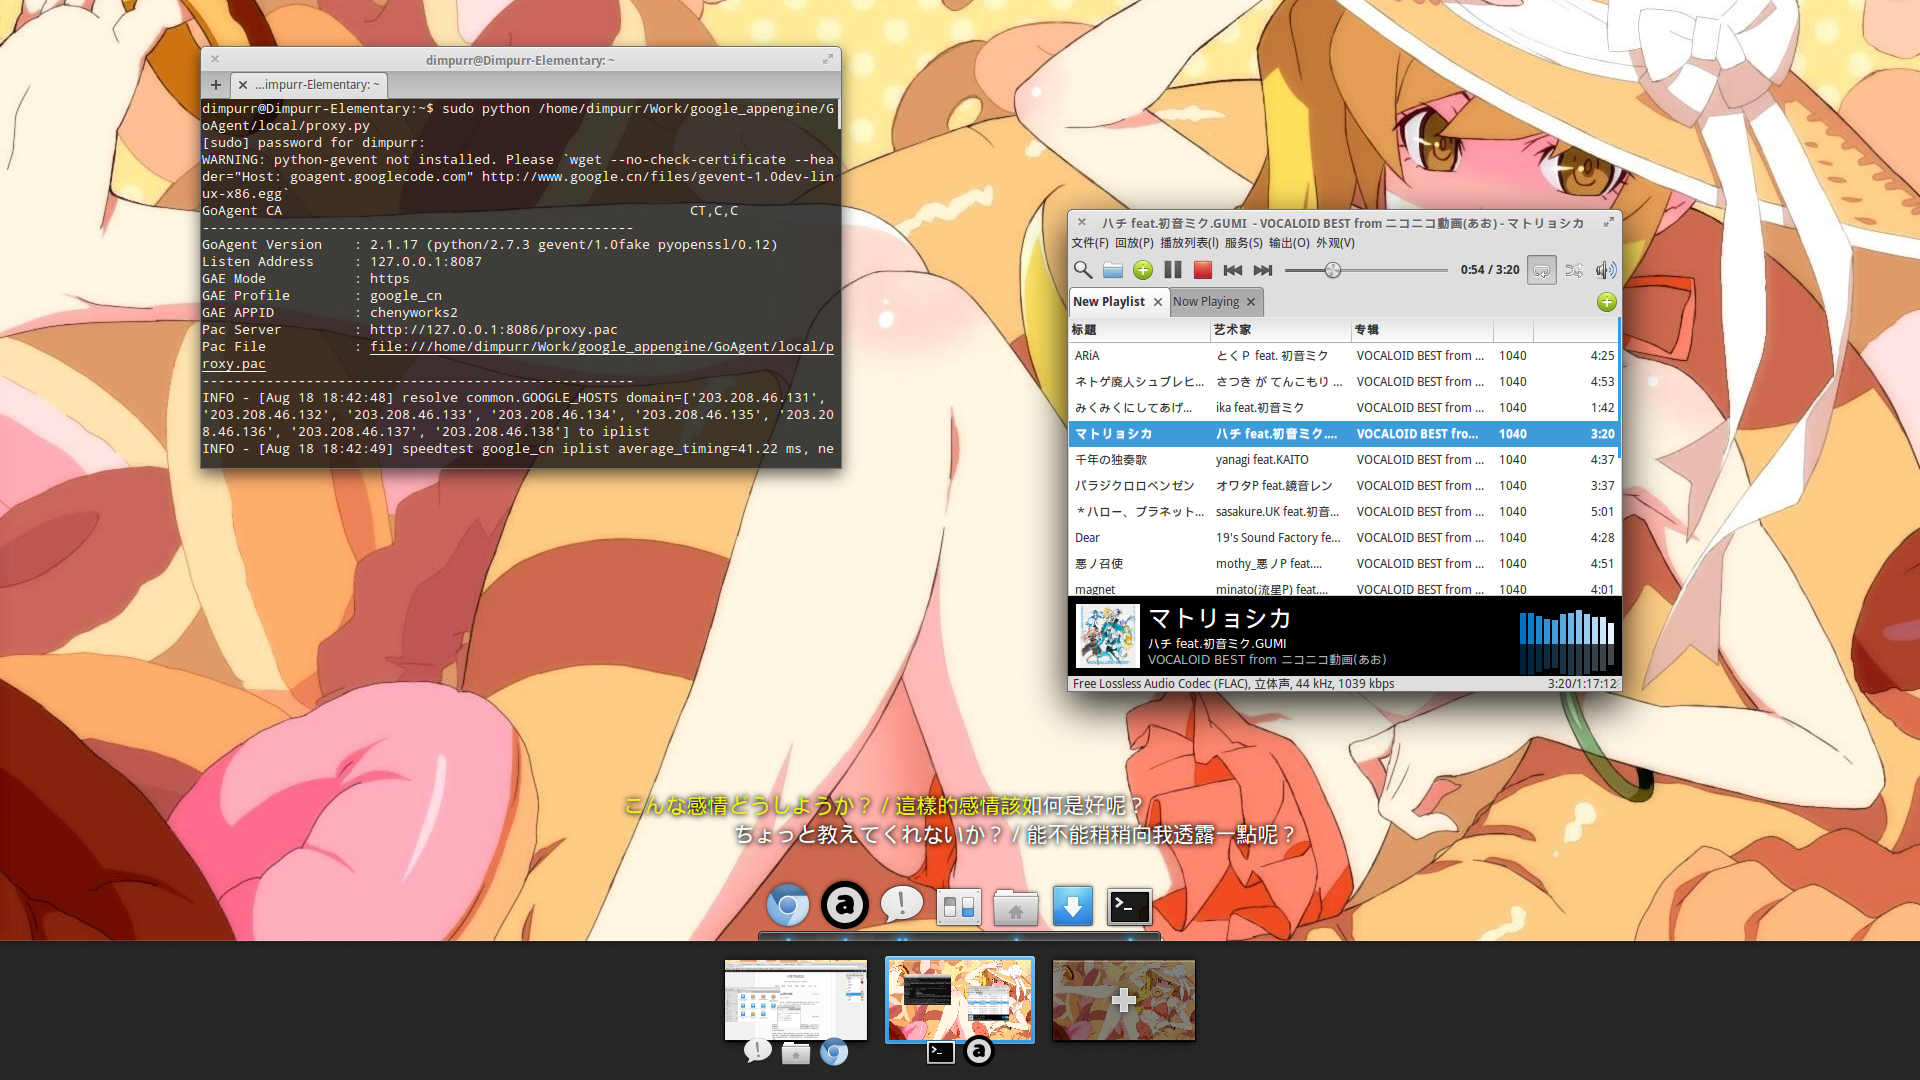Toggle repeat mode off
This screenshot has width=1920, height=1080.
click(1542, 270)
